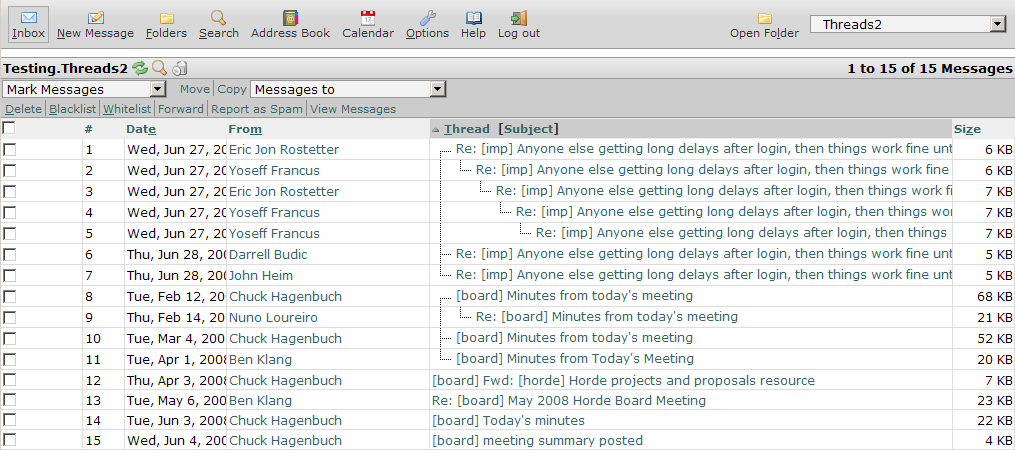Refresh the Threads2 mailbox with green arrows
The height and width of the screenshot is (450, 1015).
(x=140, y=68)
